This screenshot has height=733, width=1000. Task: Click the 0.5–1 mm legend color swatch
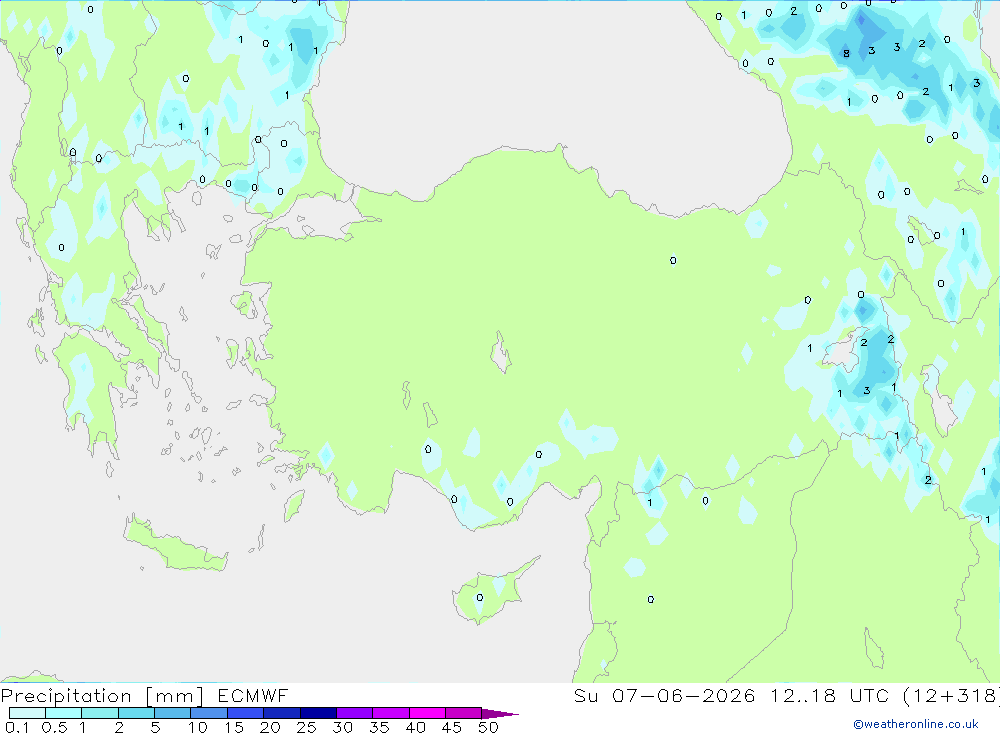[63, 713]
